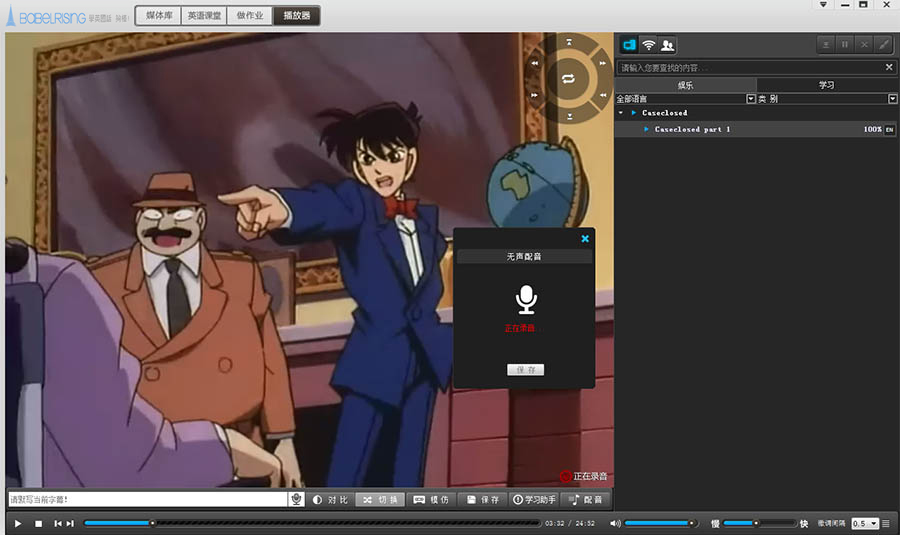The width and height of the screenshot is (900, 535).
Task: Click the brush/edit icon in the panel toolbar
Action: pos(883,44)
